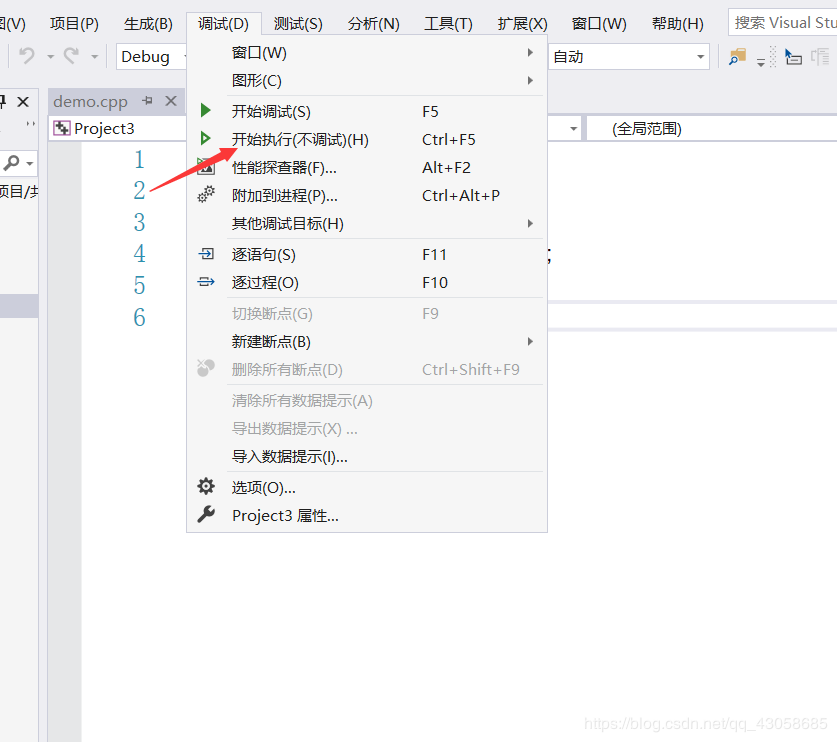
Task: Open the Debug configuration dropdown
Action: (150, 57)
